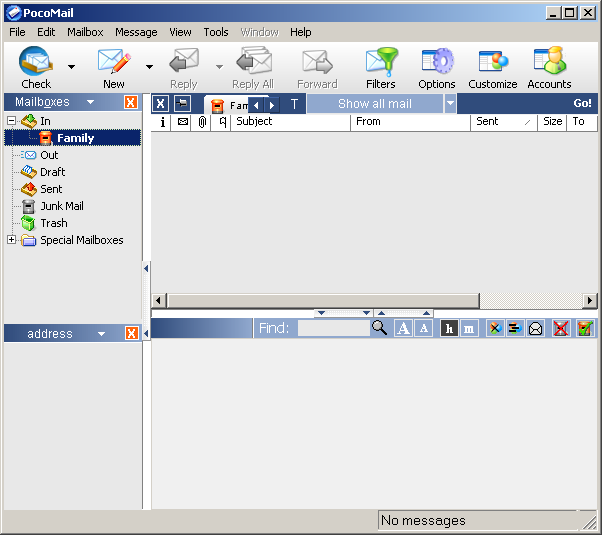Viewport: 602px width, 535px height.
Task: Open the Accounts icon
Action: point(549,62)
